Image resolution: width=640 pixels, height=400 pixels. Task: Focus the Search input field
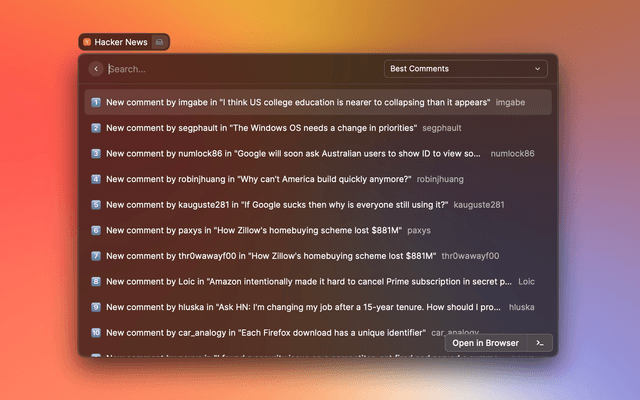coord(240,69)
